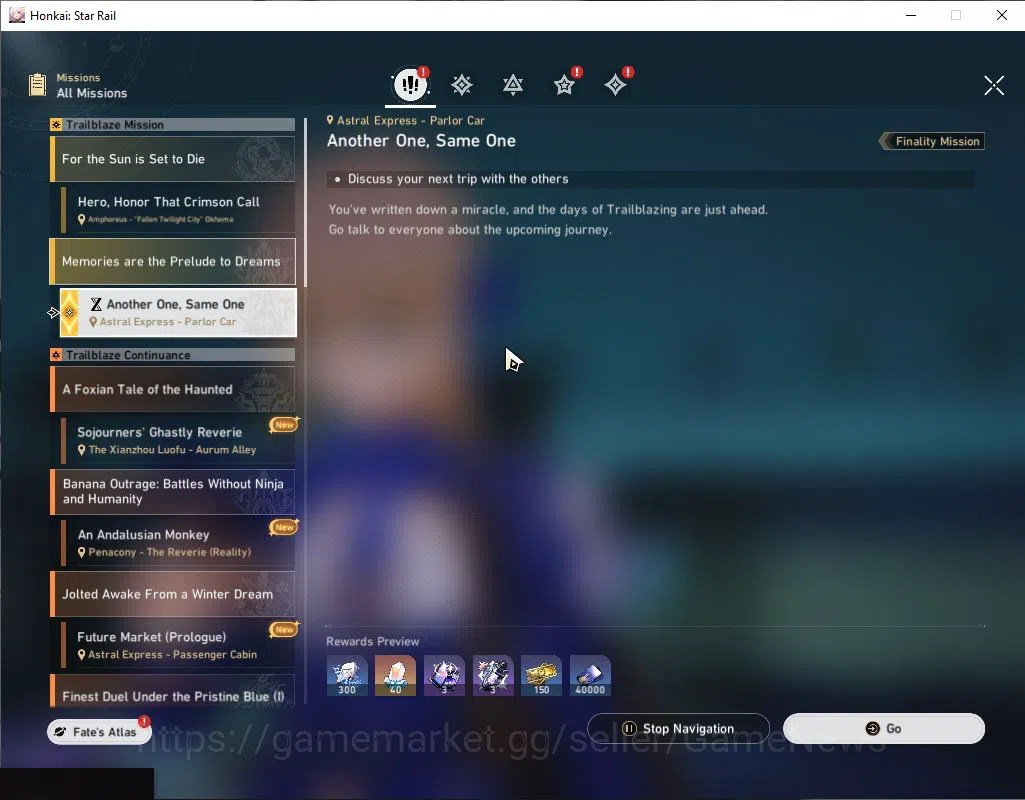Viewport: 1025px width, 800px height.
Task: View the 150 gold reward item icon
Action: pos(541,676)
